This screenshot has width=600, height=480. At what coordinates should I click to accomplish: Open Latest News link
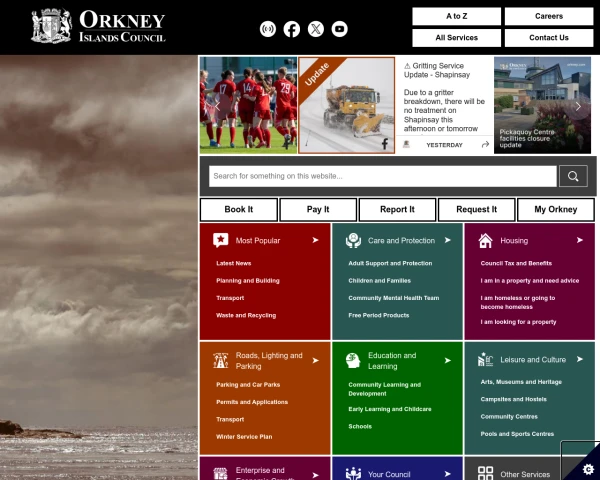pyautogui.click(x=233, y=263)
